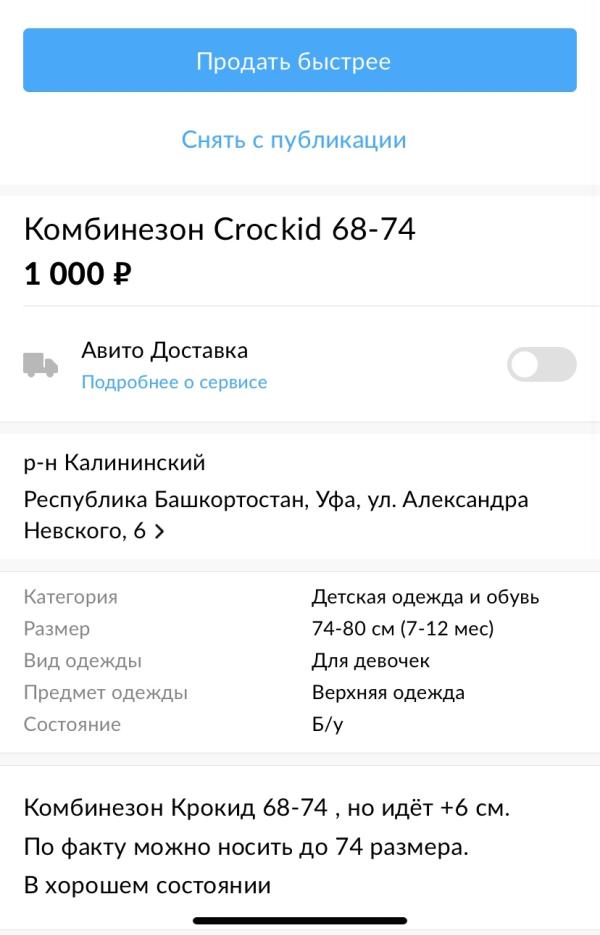Tap the description text about Крокид 68-74

267,808
